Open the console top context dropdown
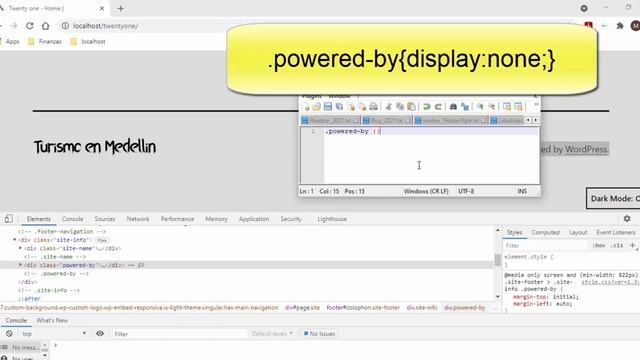 click(54, 333)
